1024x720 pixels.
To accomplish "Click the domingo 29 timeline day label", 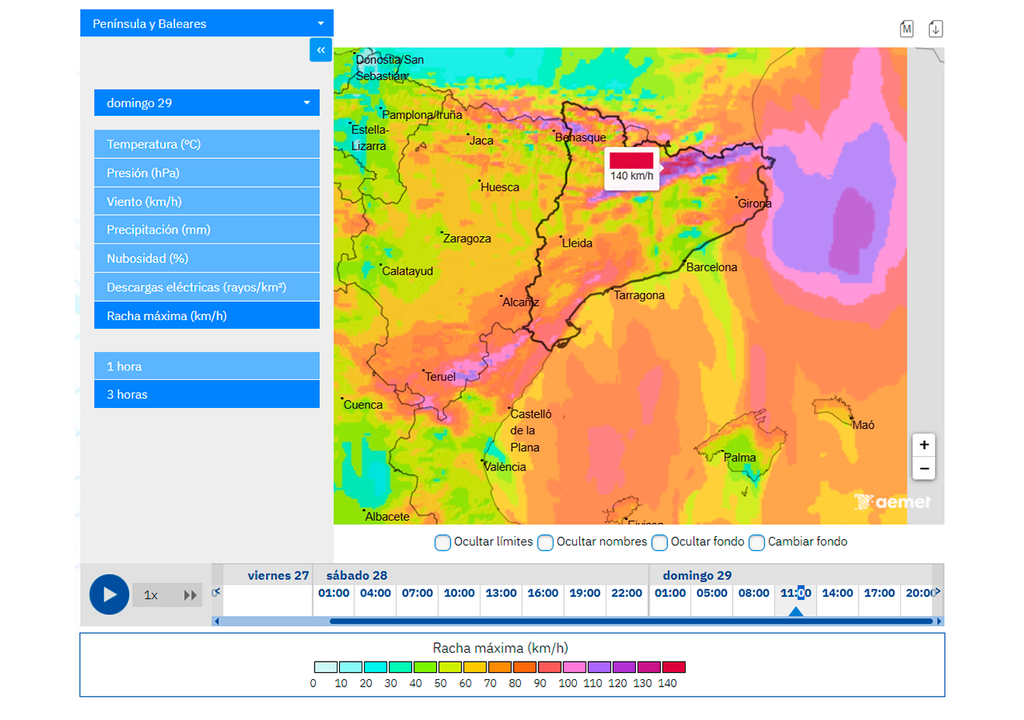I will click(697, 576).
